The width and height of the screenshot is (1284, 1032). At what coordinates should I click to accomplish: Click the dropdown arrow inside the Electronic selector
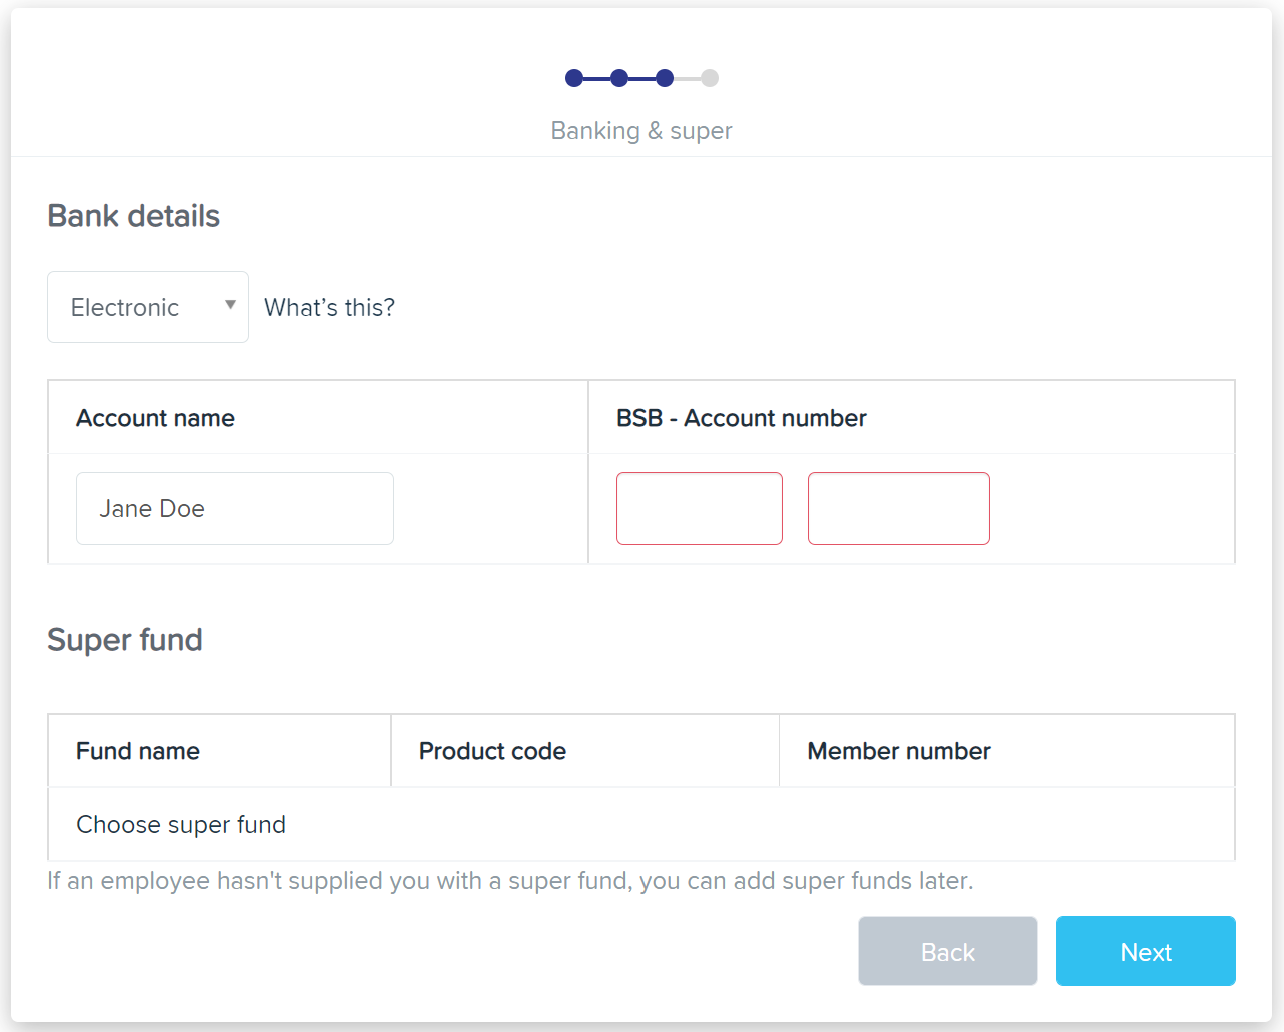click(230, 307)
